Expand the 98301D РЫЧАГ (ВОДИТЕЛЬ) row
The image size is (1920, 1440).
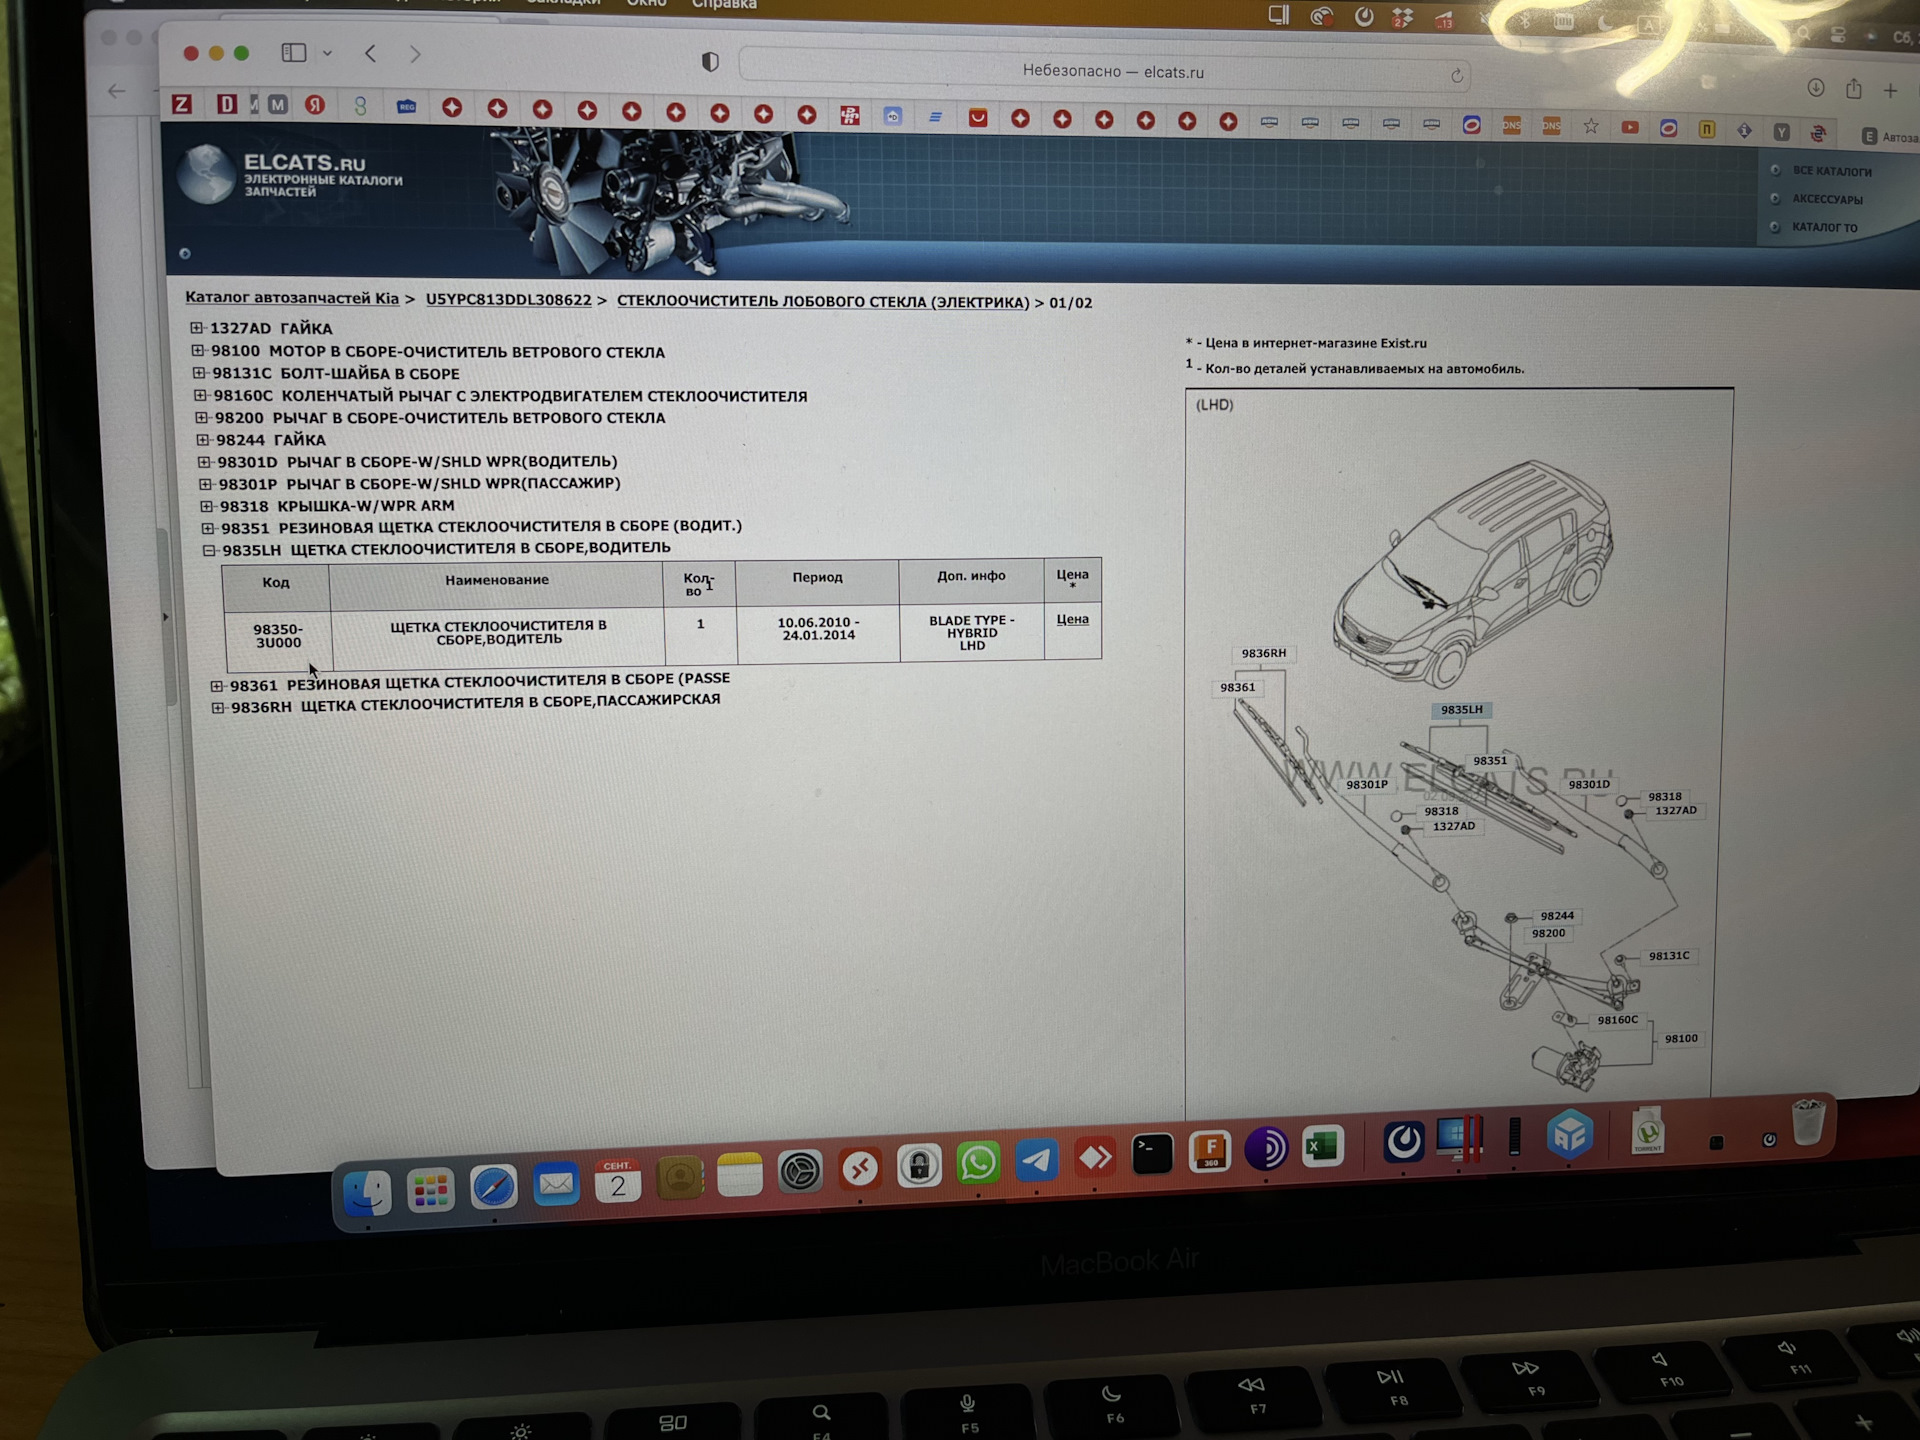[204, 462]
